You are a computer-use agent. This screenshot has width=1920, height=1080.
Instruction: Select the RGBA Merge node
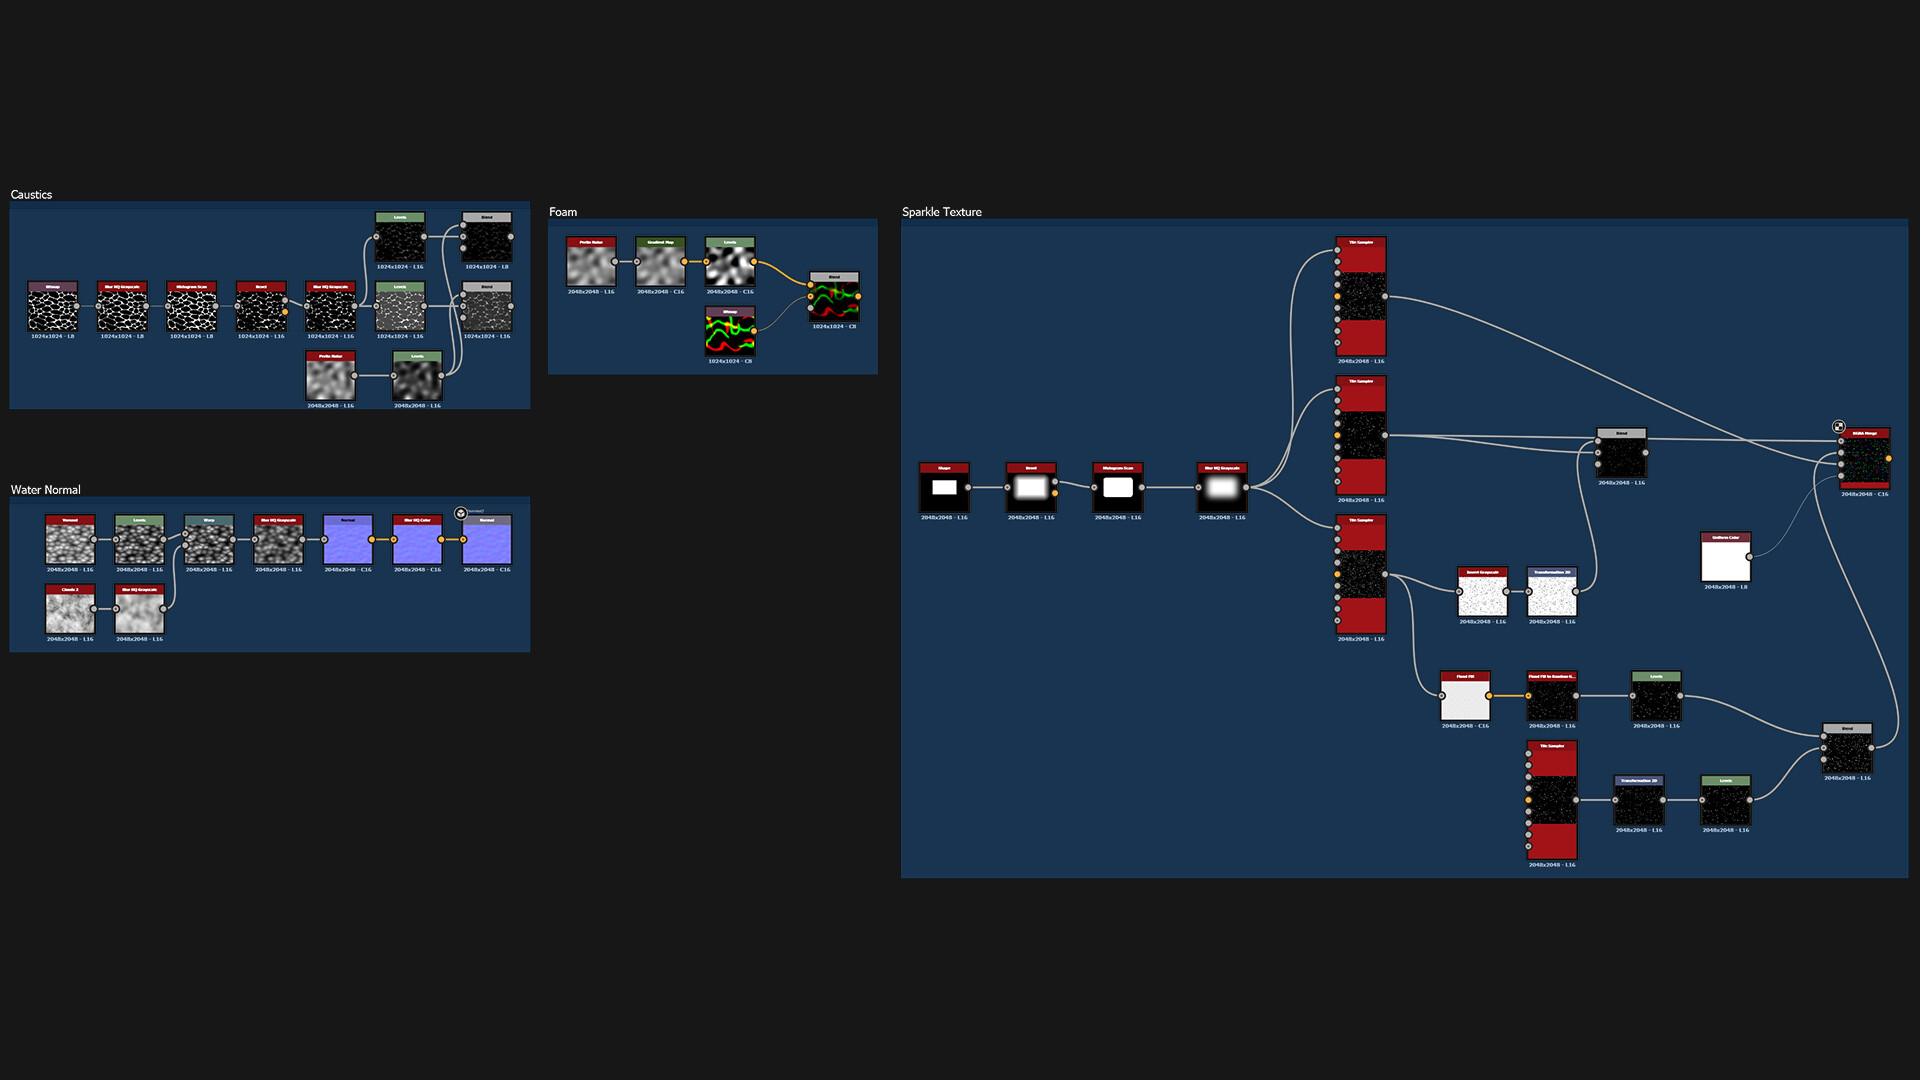click(1865, 460)
